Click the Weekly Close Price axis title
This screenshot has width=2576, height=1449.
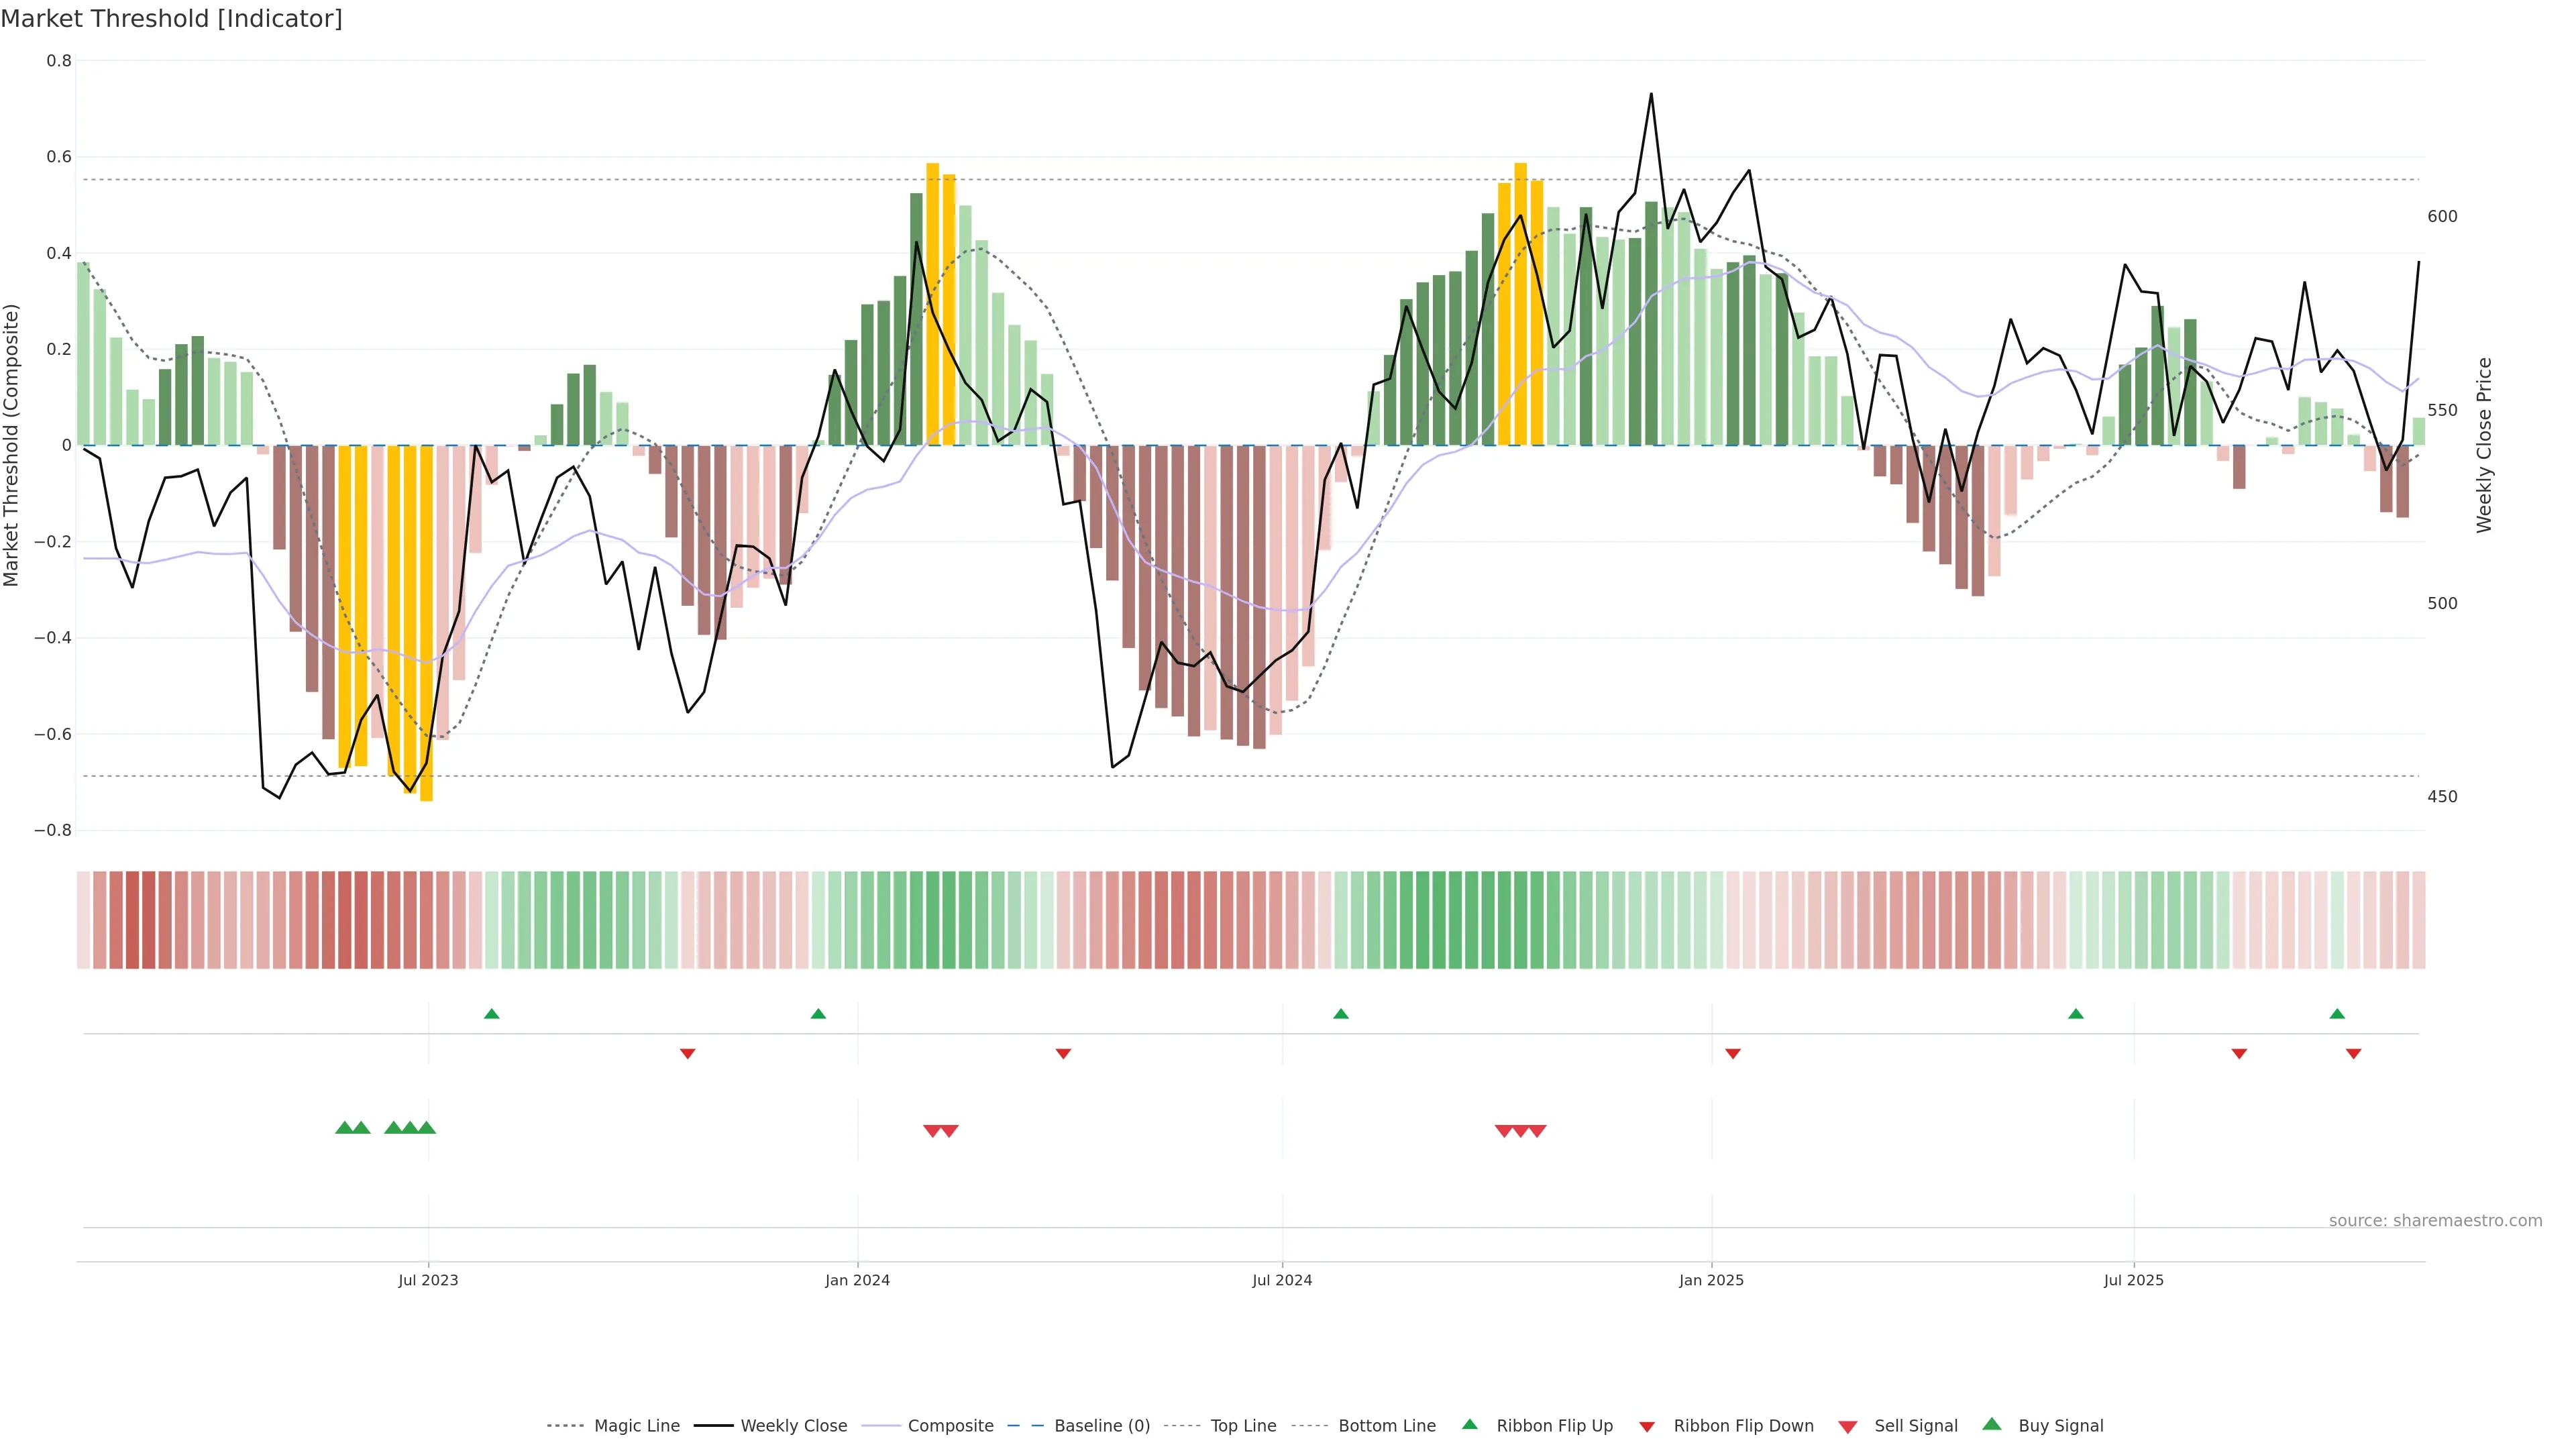pos(2484,445)
